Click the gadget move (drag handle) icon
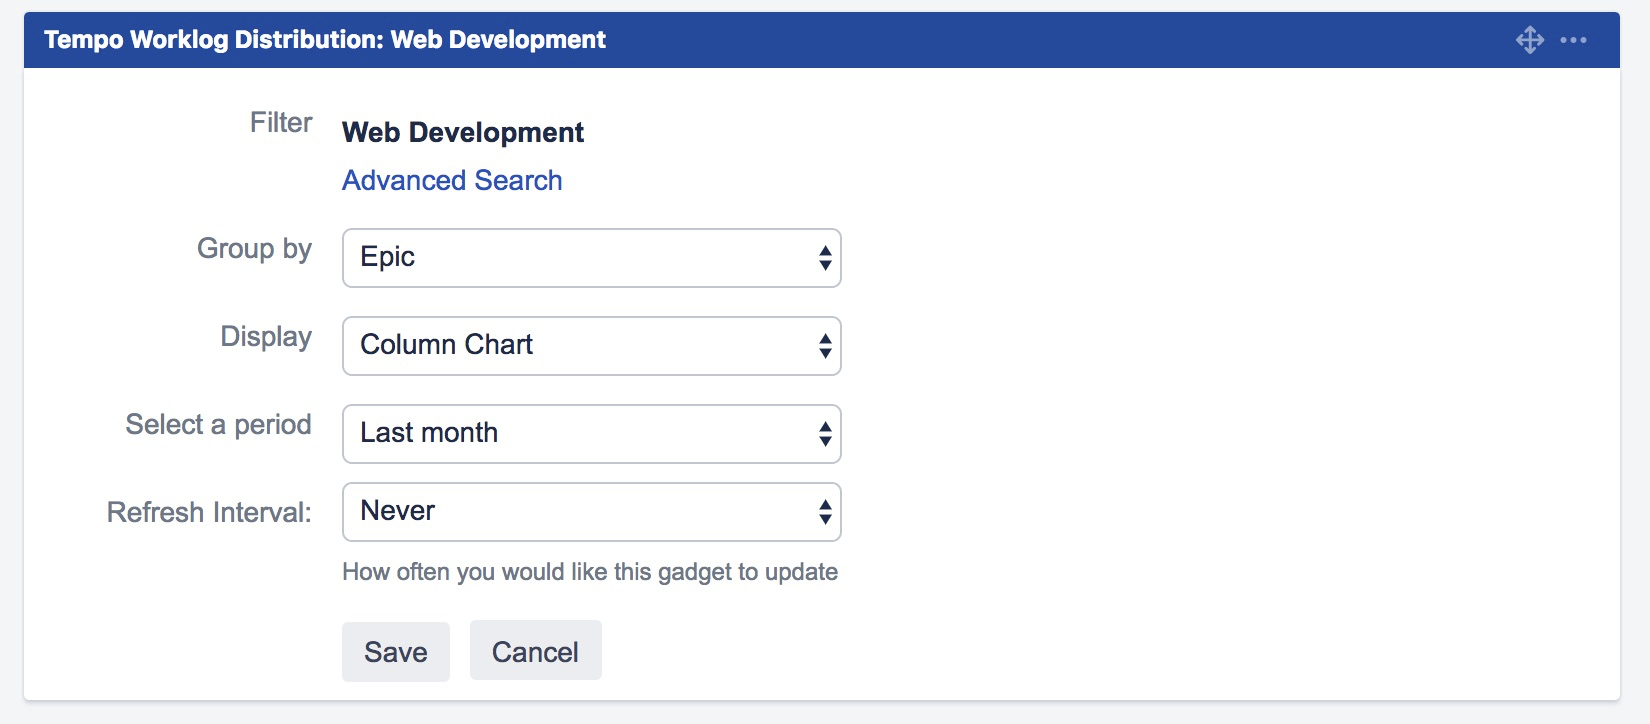The width and height of the screenshot is (1650, 724). click(1529, 40)
